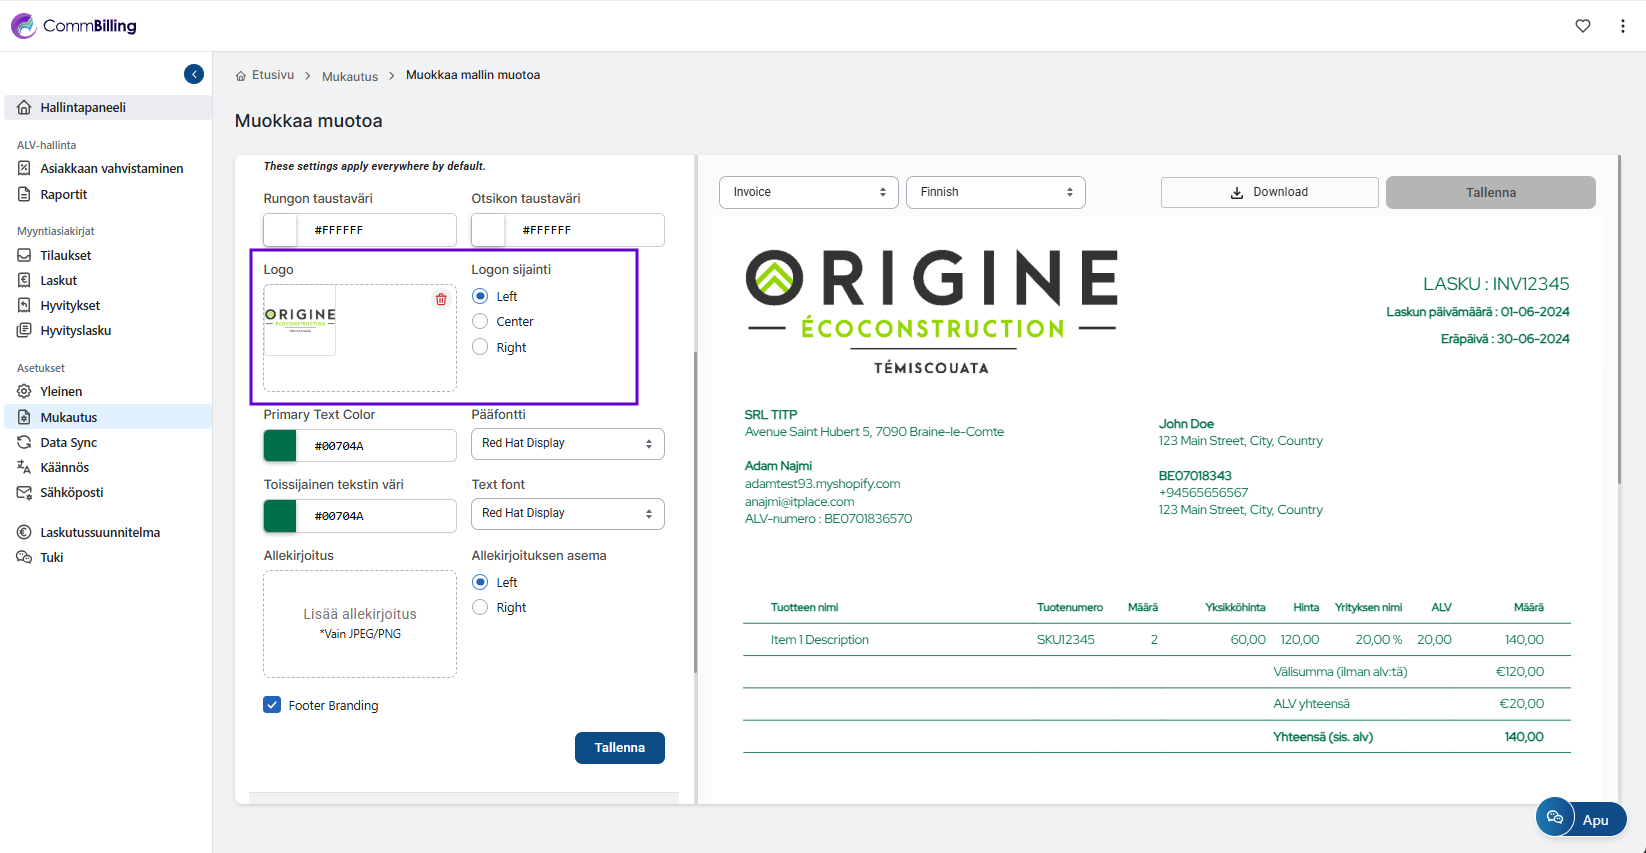This screenshot has width=1646, height=853.
Task: Click the Data Sync sidebar icon
Action: tap(24, 442)
